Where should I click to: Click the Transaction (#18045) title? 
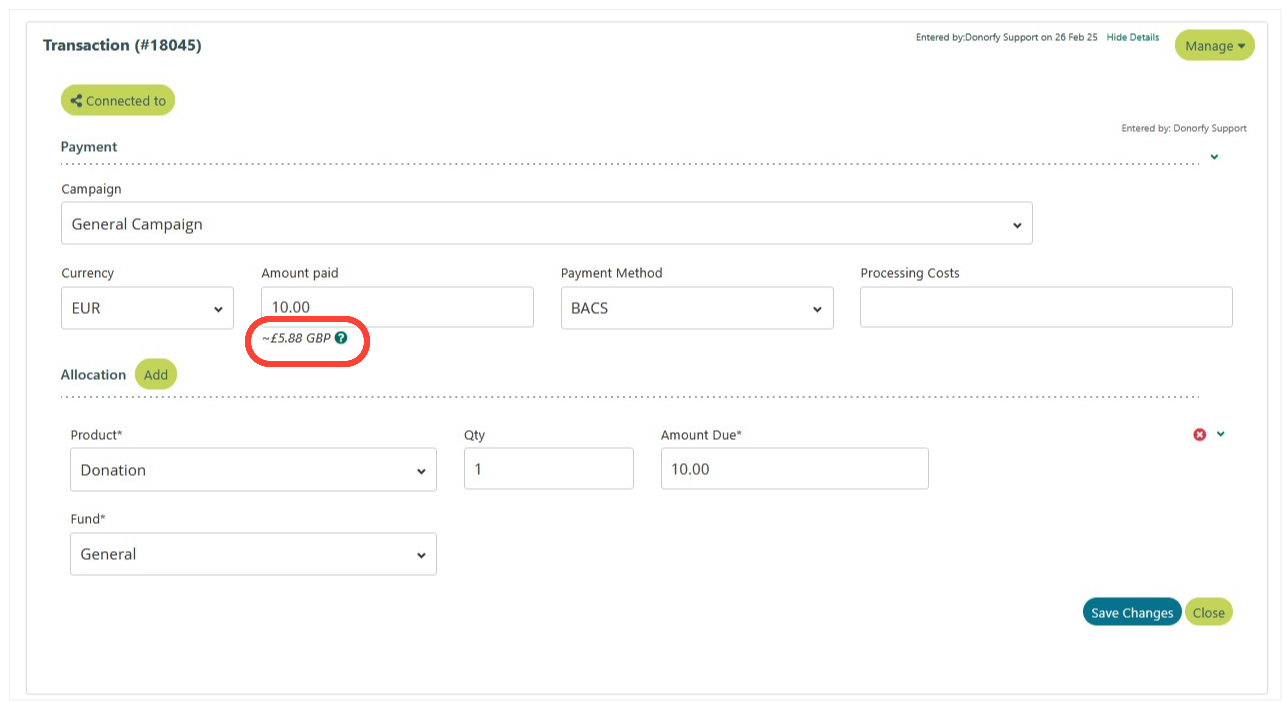(122, 45)
